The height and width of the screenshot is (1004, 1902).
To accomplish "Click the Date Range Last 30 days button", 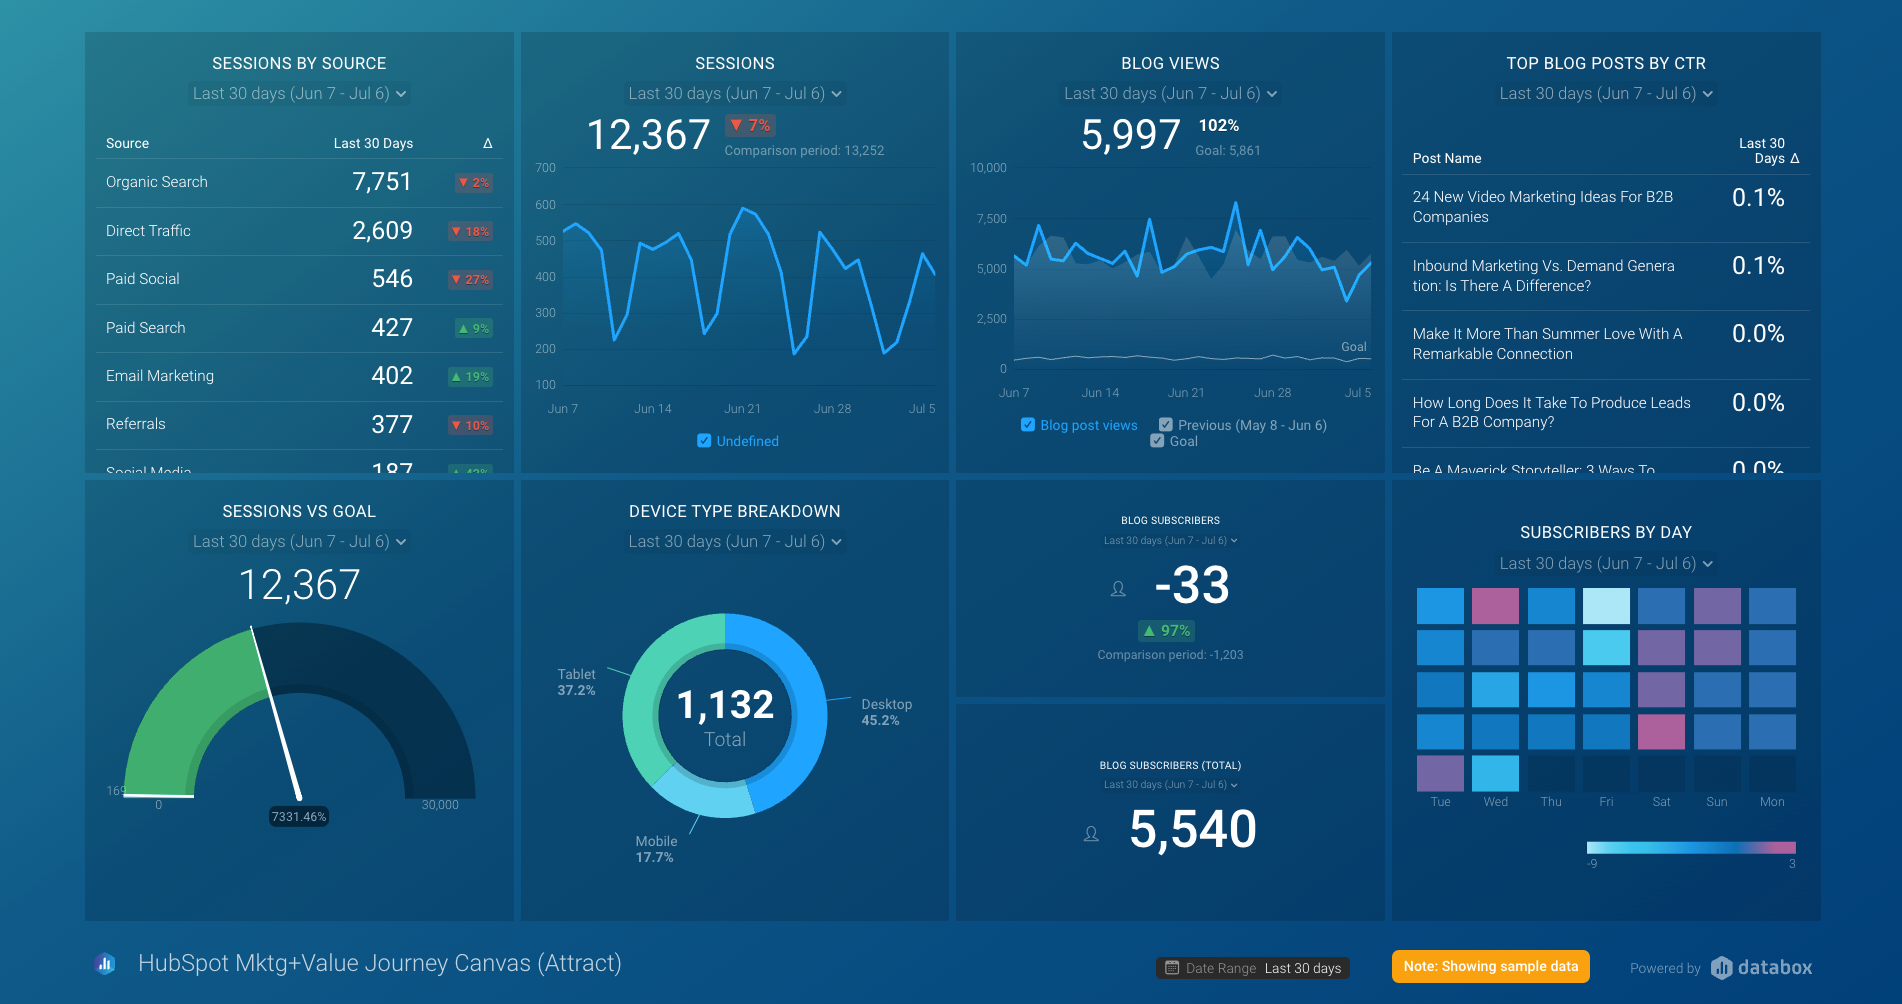I will 1252,967.
